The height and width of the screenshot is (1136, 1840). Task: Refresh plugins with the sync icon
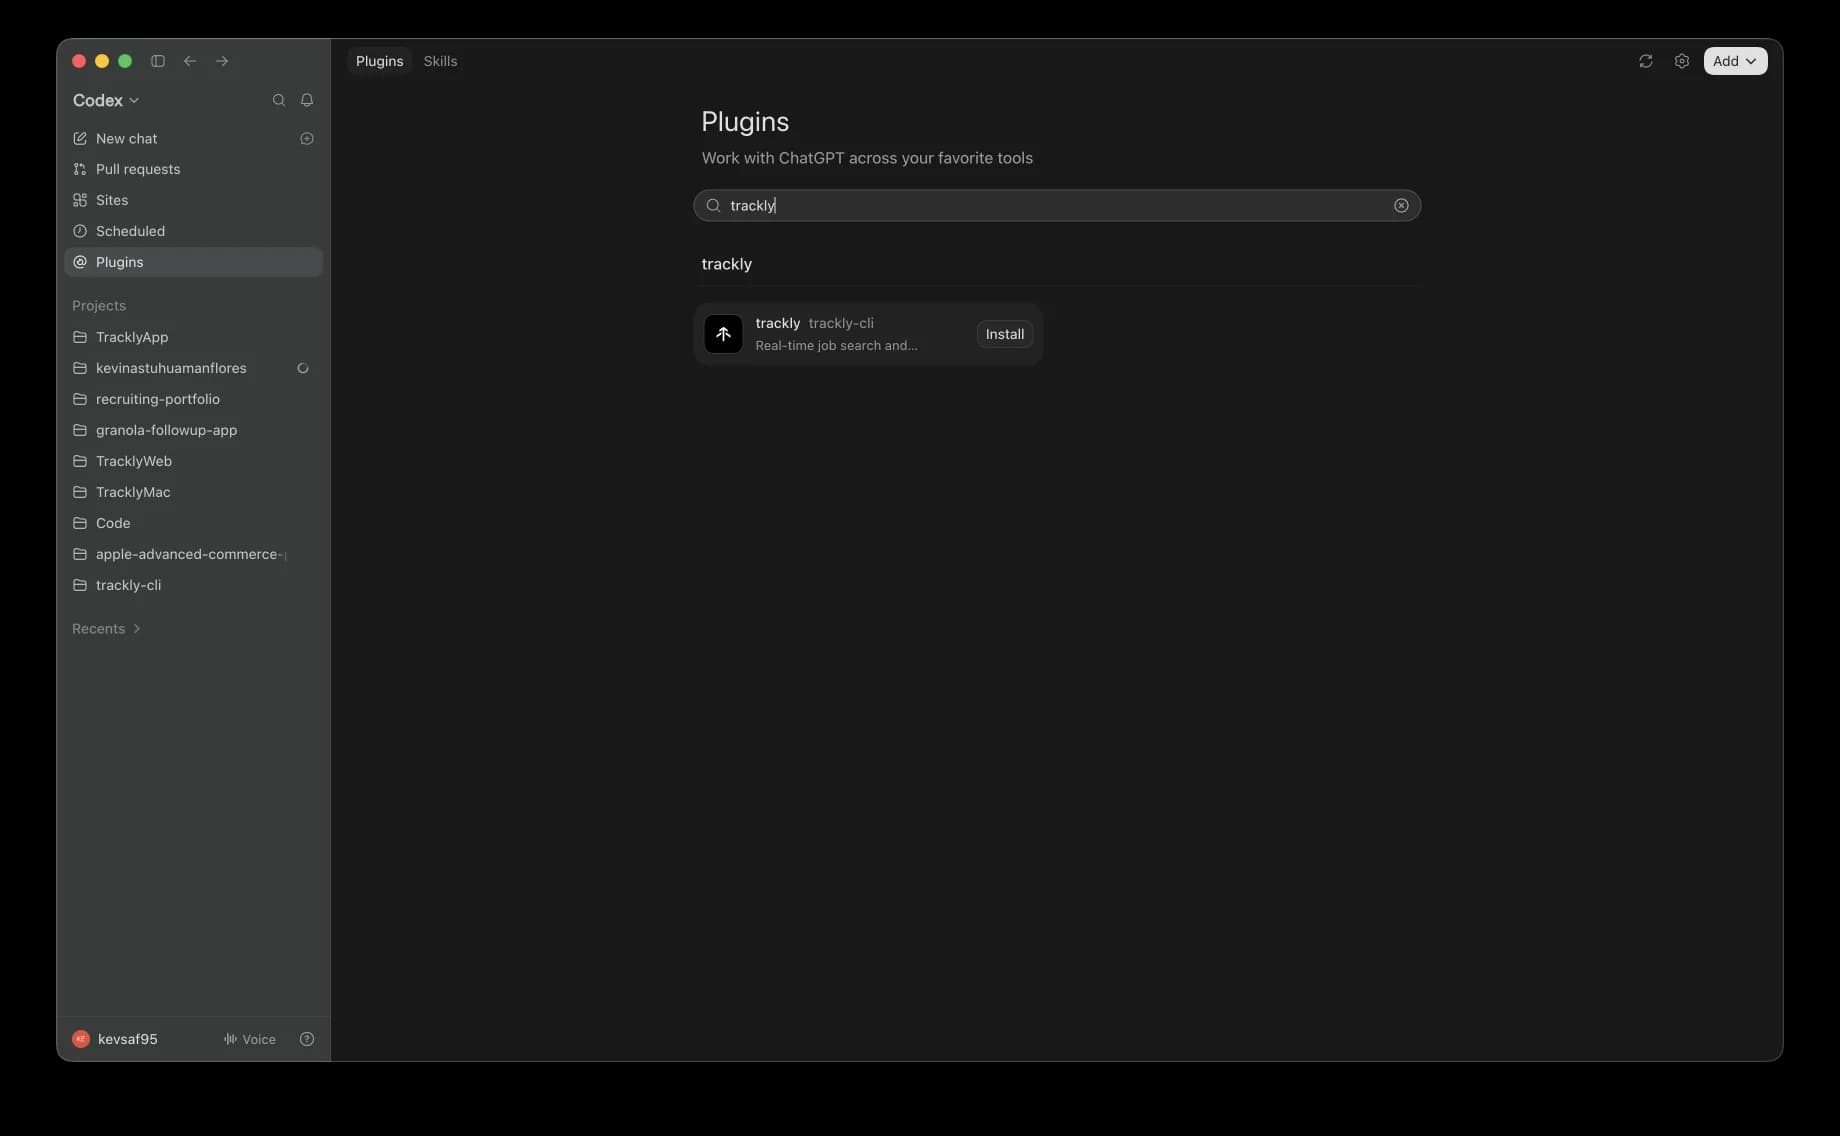pyautogui.click(x=1646, y=61)
